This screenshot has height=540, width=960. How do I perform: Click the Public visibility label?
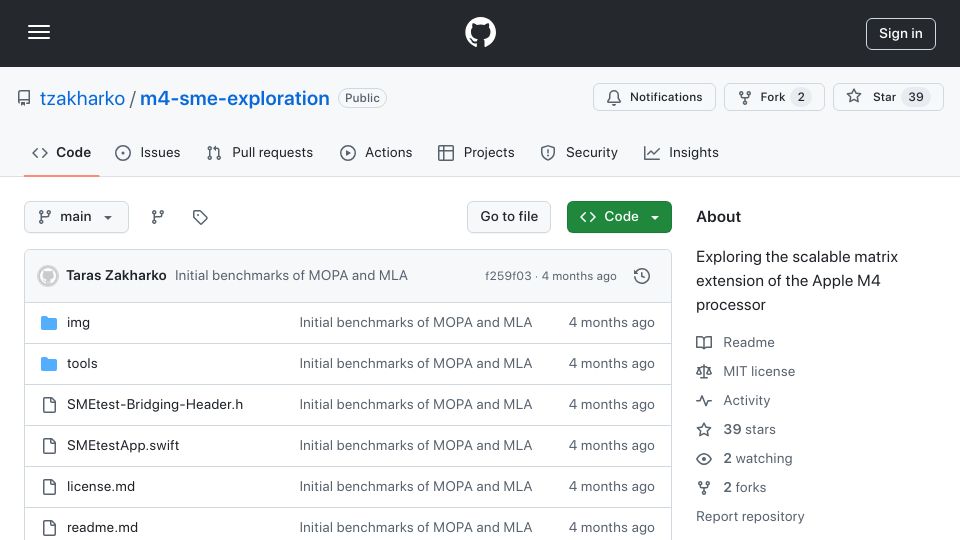(362, 98)
